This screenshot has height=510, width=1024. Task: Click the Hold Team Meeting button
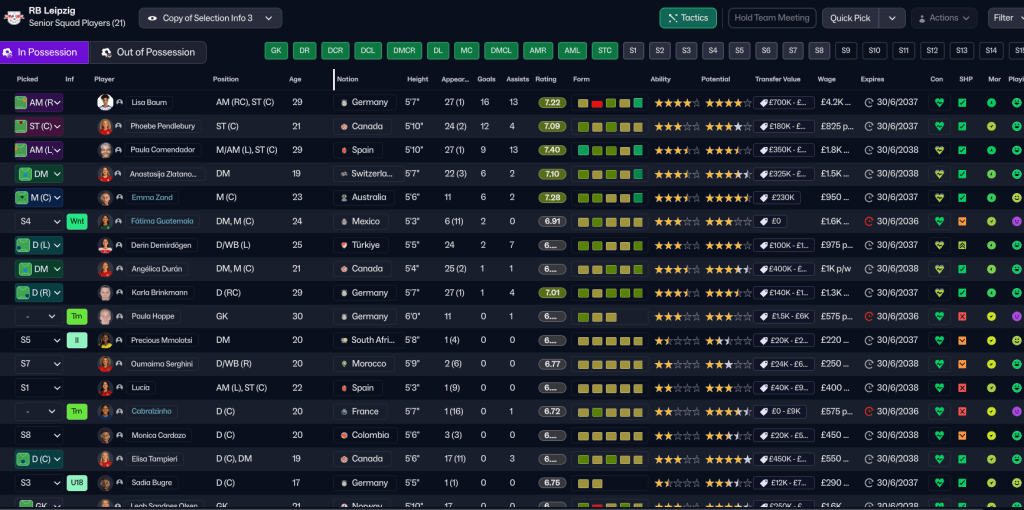pos(772,18)
